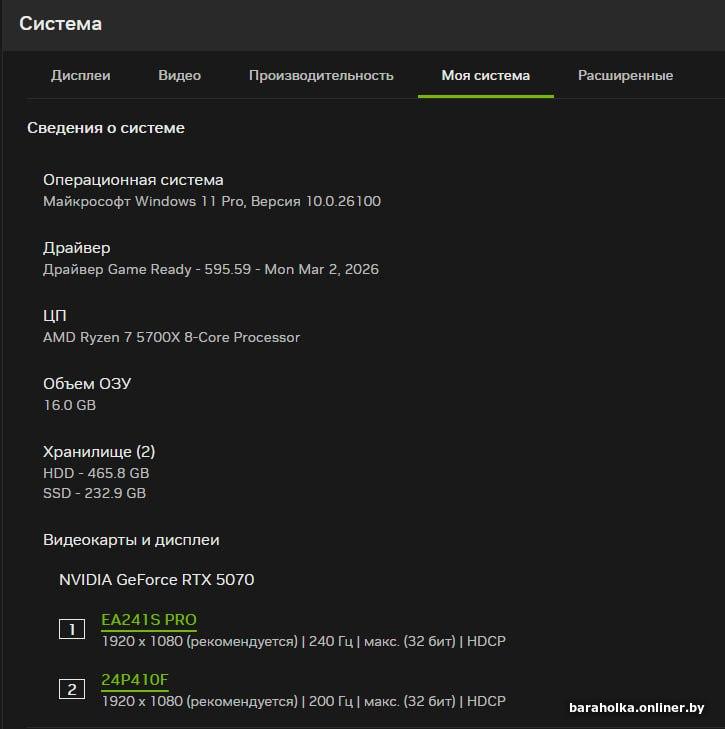Click the Система page title

pyautogui.click(x=60, y=24)
